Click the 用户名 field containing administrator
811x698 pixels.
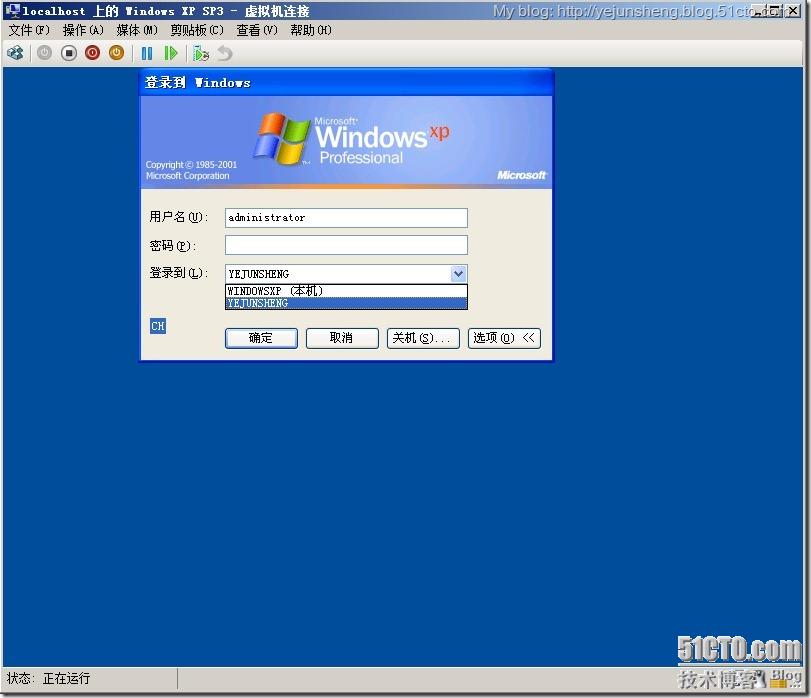point(346,218)
